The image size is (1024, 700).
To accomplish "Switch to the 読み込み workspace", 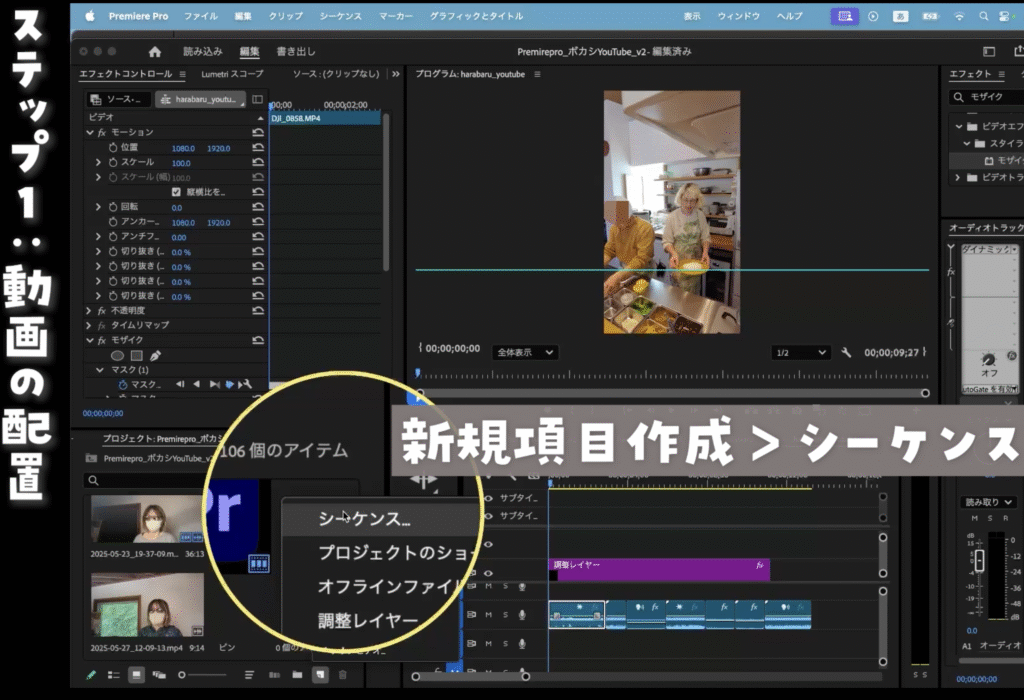I will click(x=202, y=52).
